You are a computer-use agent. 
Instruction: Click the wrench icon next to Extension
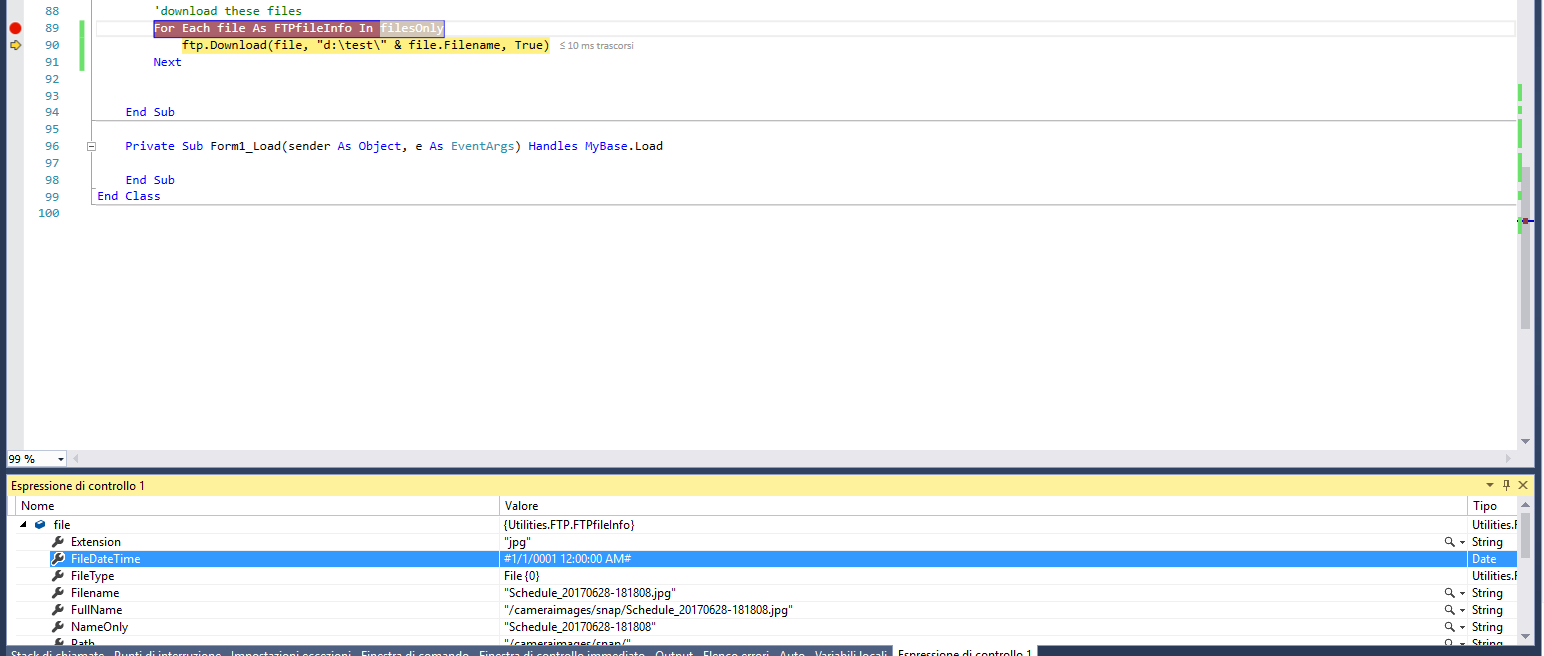[58, 542]
